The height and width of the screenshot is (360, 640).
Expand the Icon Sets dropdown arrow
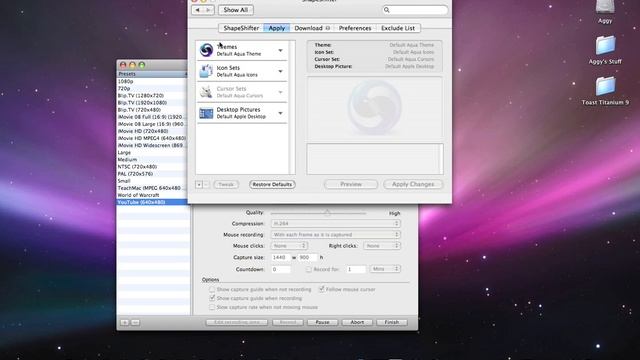280,71
